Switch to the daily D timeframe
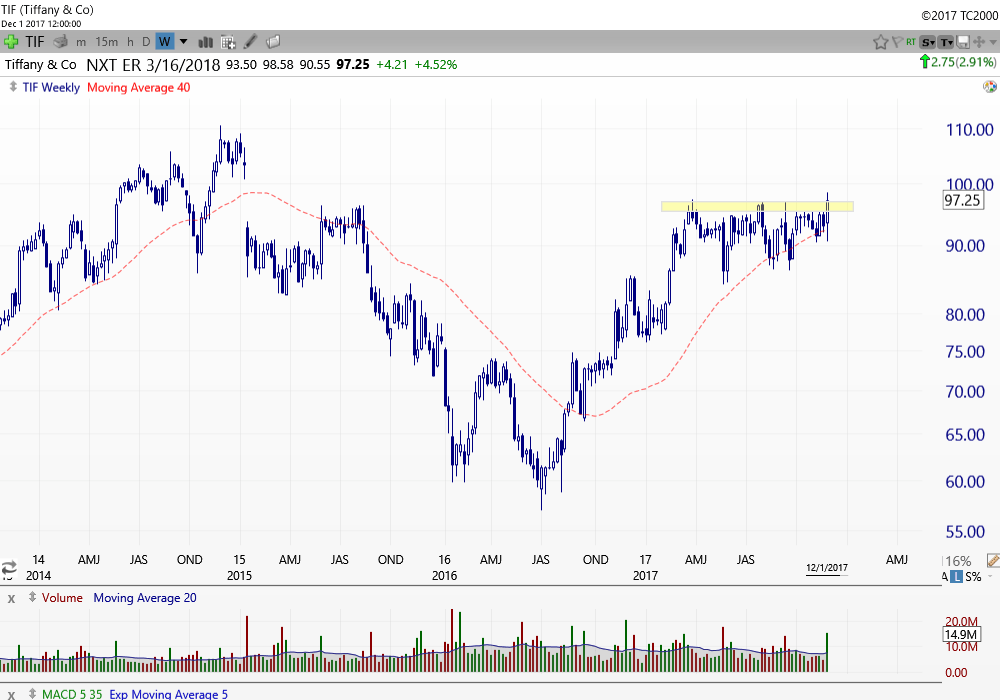 click(x=146, y=41)
